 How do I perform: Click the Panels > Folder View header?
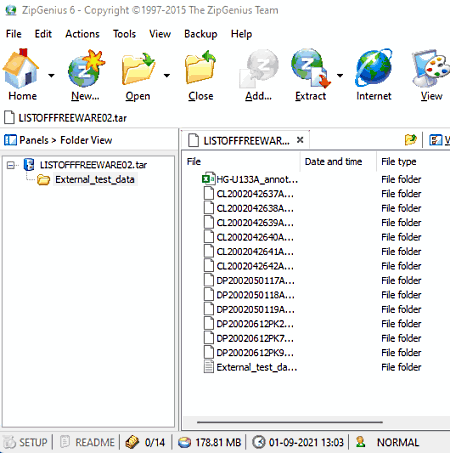coord(66,140)
